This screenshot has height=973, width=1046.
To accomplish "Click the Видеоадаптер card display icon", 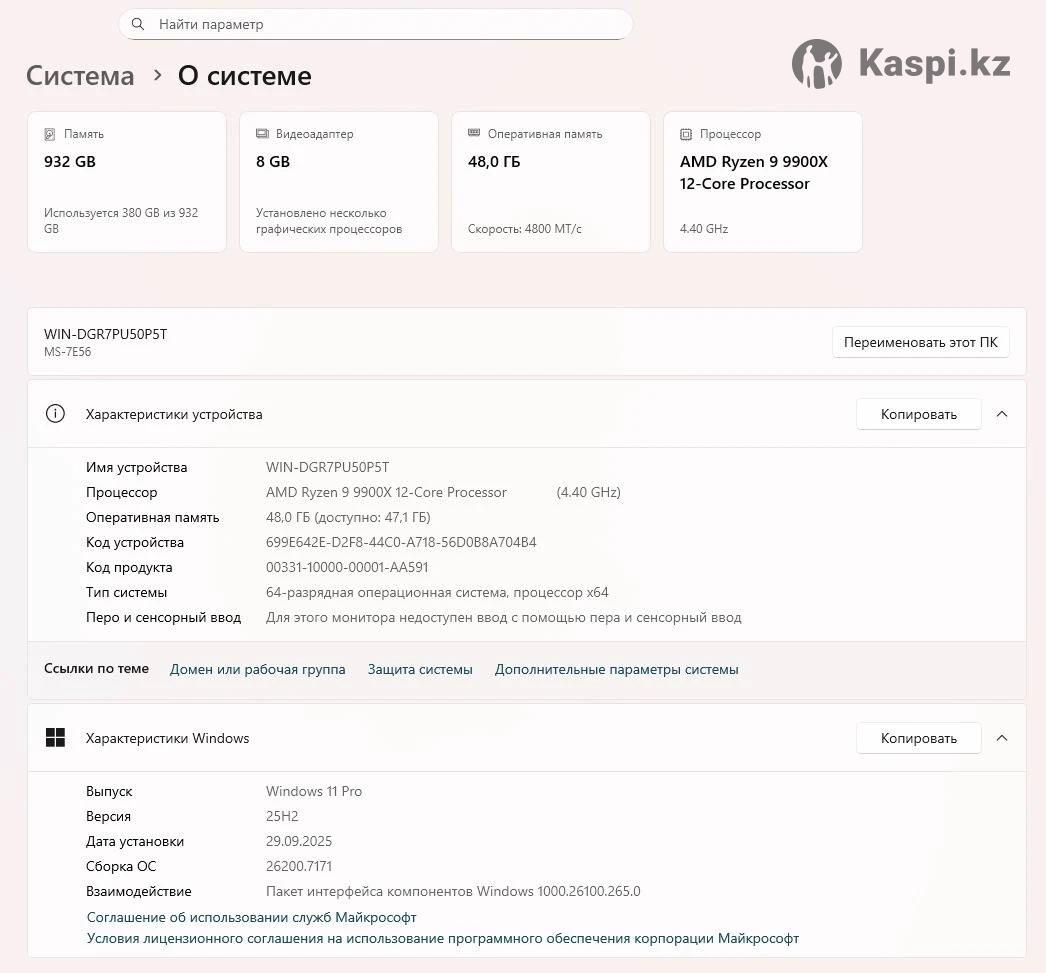I will tap(262, 134).
